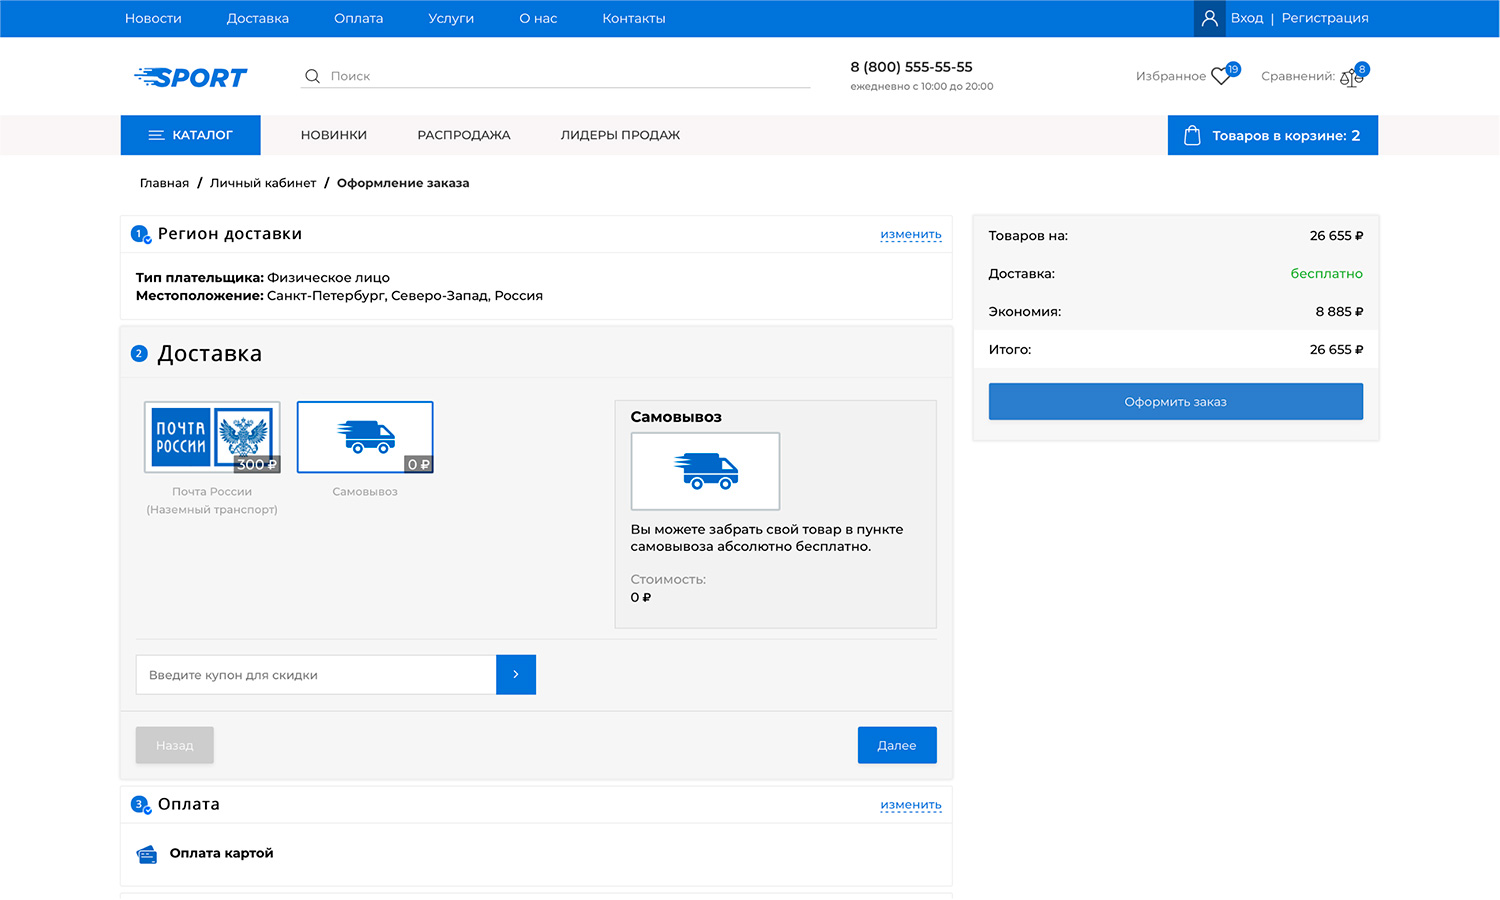Select Почта России delivery option

[212, 437]
